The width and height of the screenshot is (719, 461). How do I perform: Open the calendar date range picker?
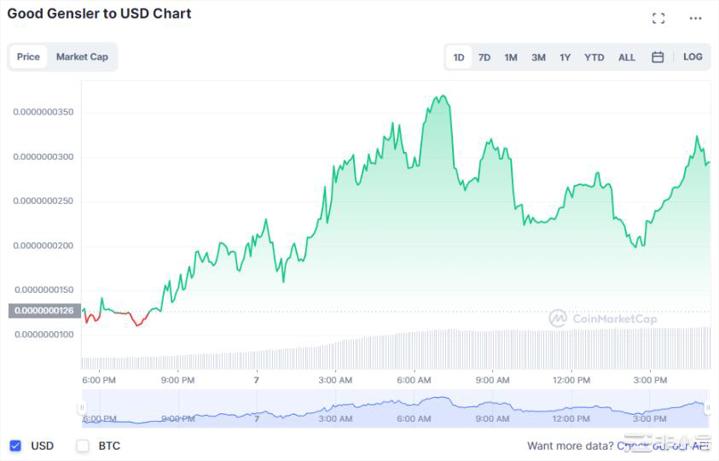click(658, 57)
